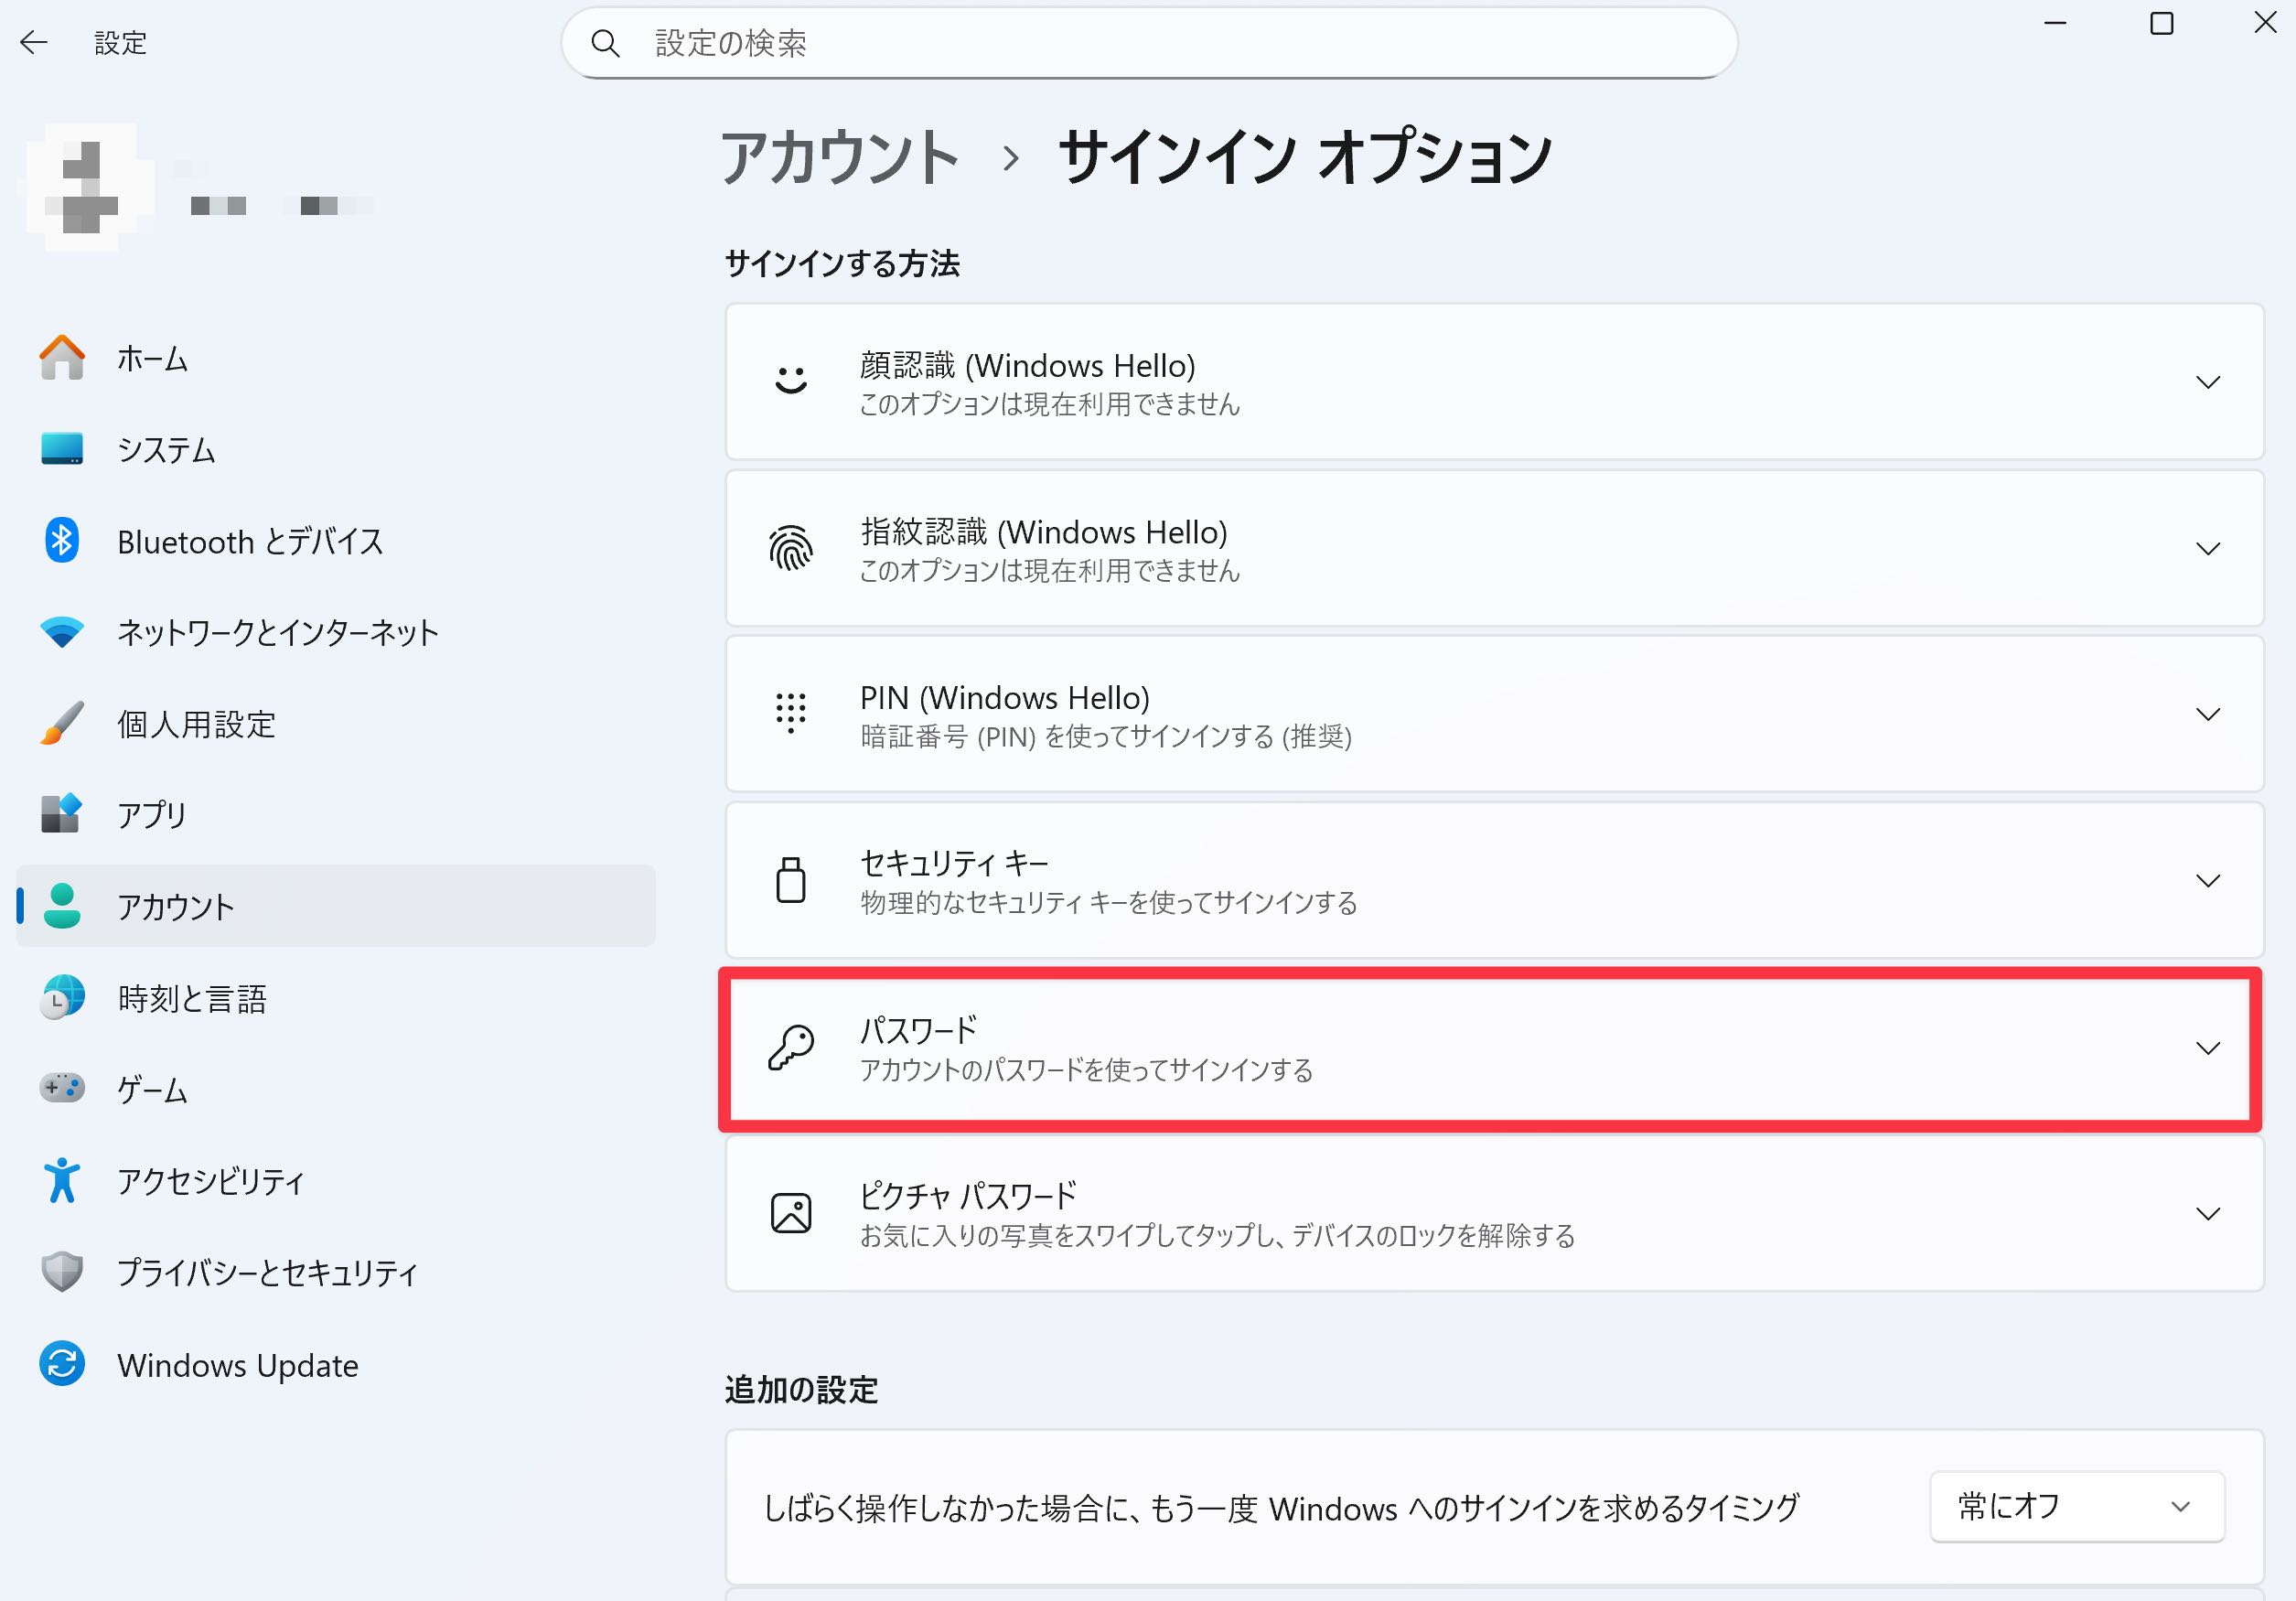This screenshot has width=2296, height=1601.
Task: Click the search magnifier icon
Action: click(605, 43)
